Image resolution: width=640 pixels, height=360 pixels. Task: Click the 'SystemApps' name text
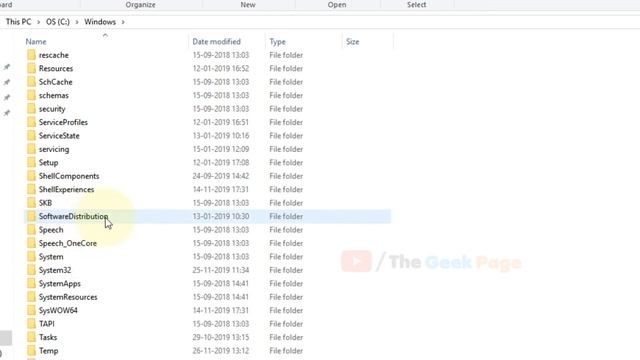point(60,284)
